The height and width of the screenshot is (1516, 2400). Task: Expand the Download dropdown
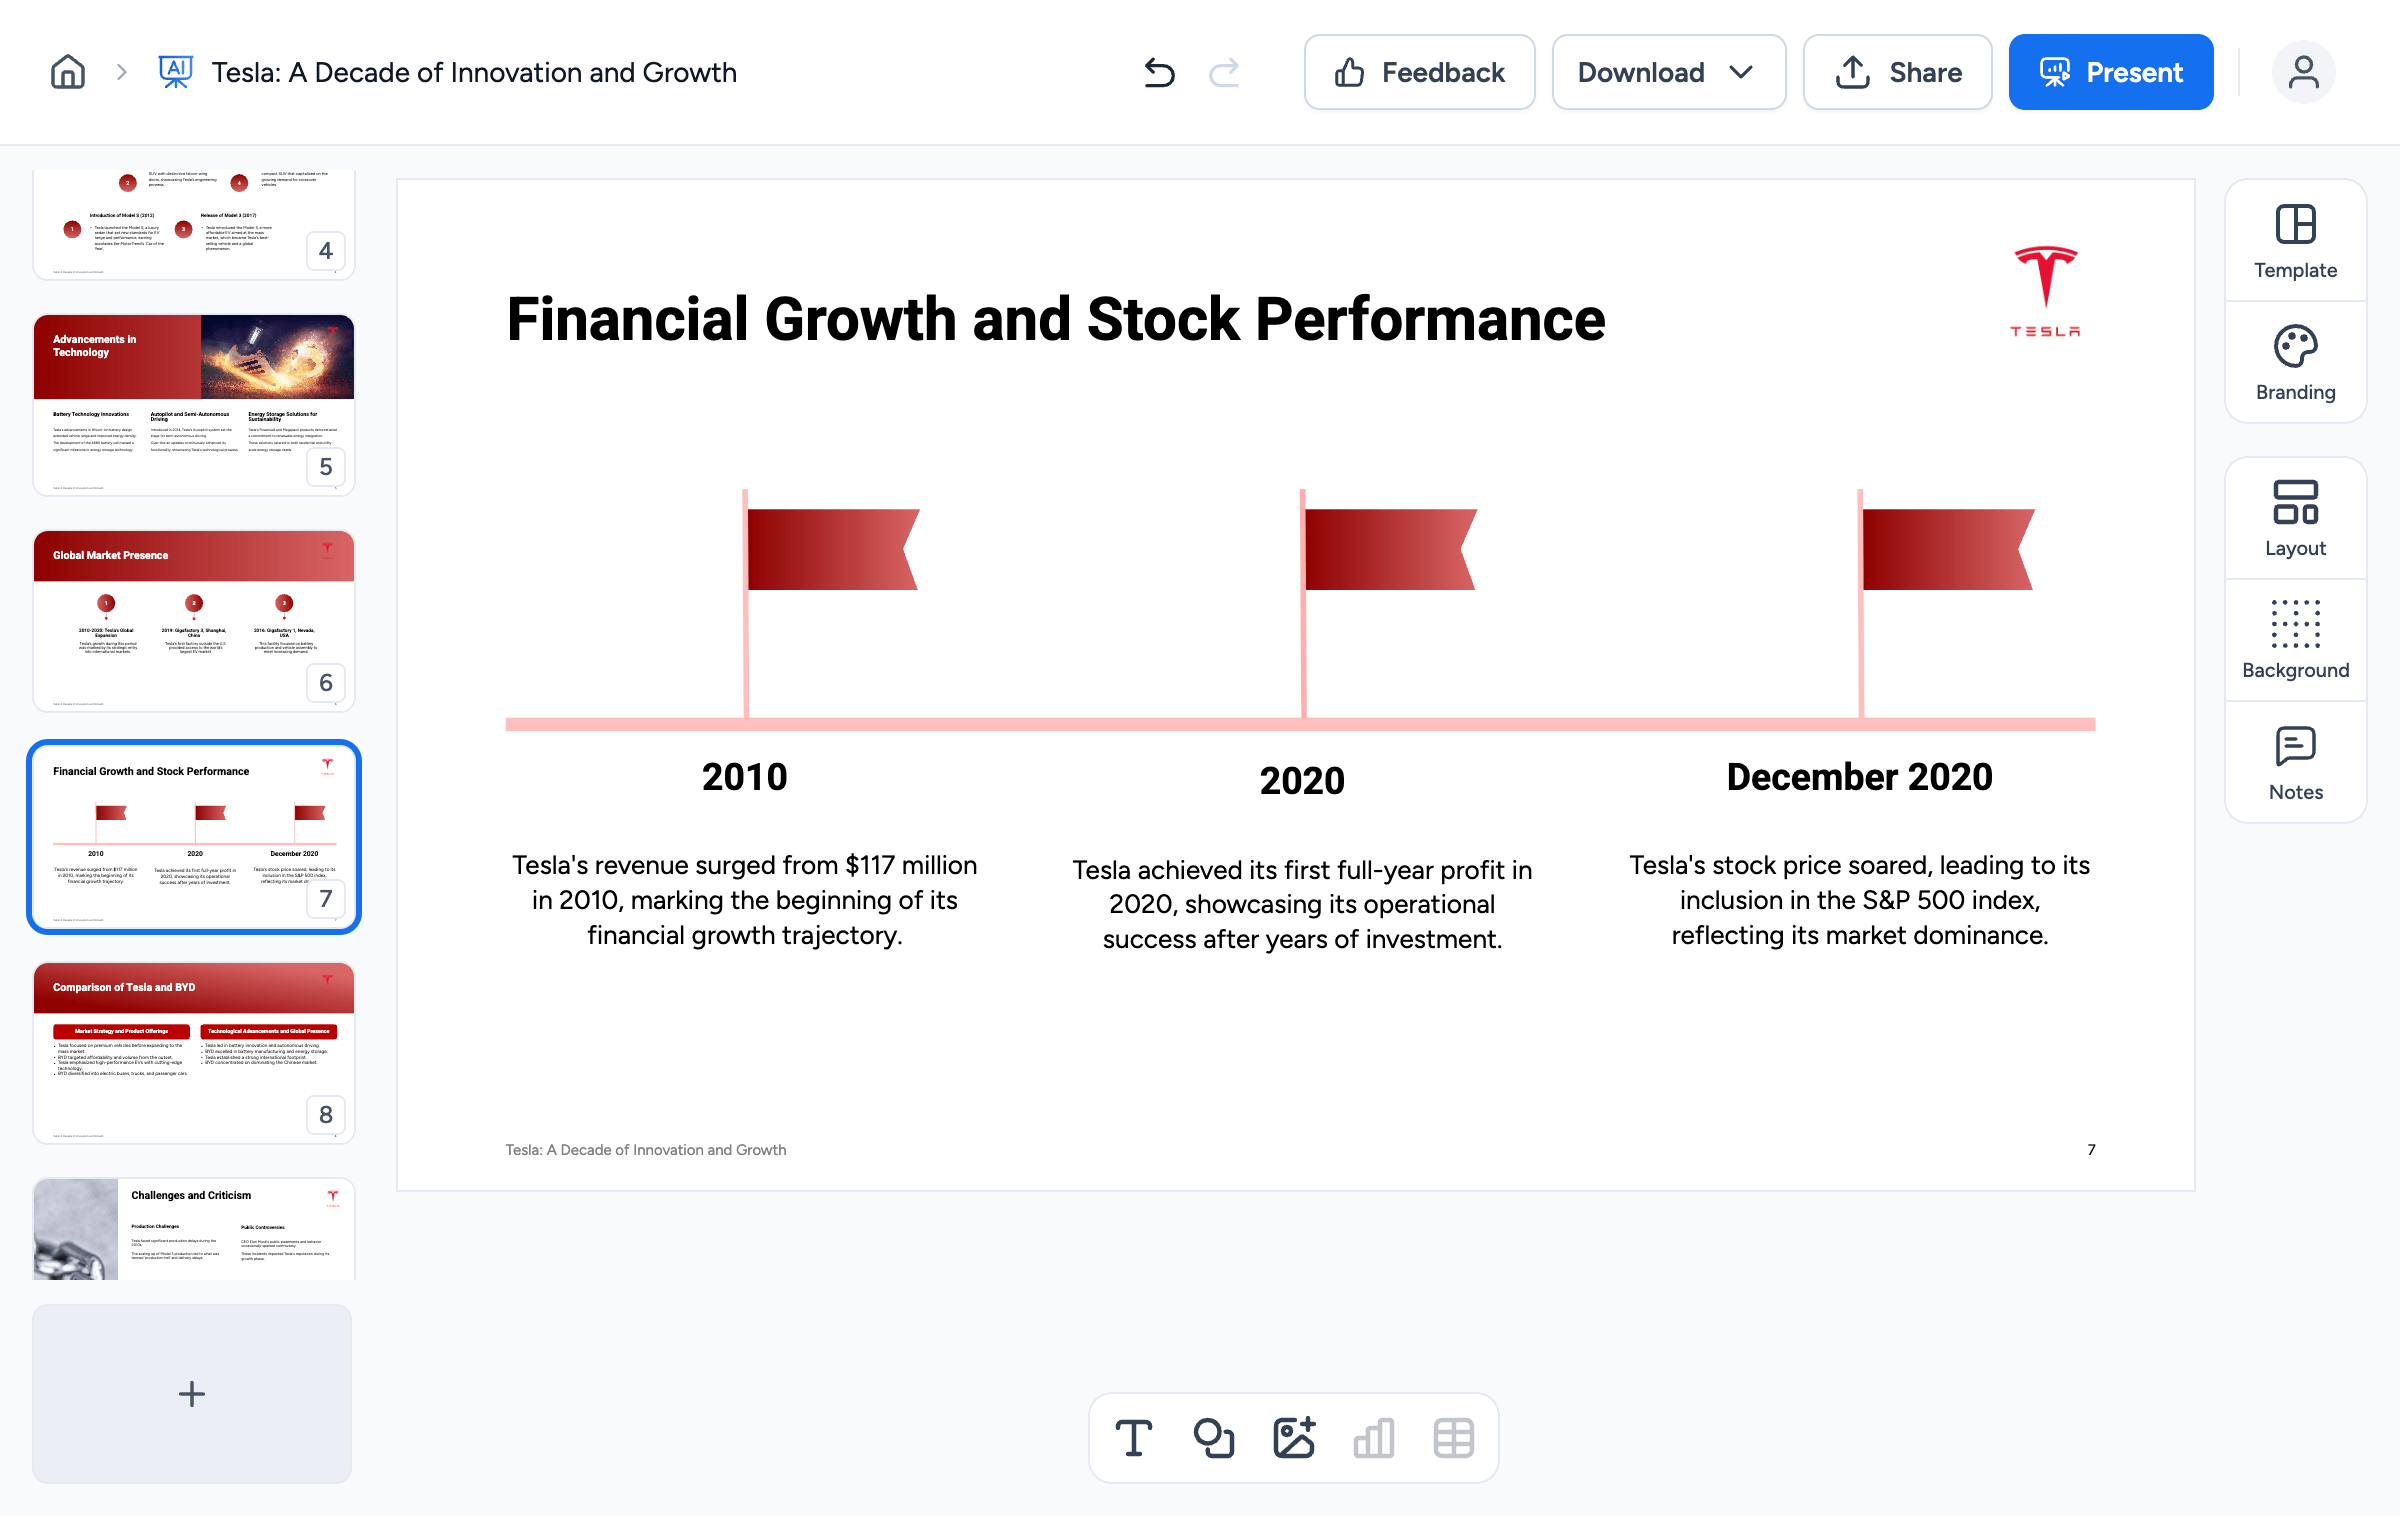tap(1668, 72)
